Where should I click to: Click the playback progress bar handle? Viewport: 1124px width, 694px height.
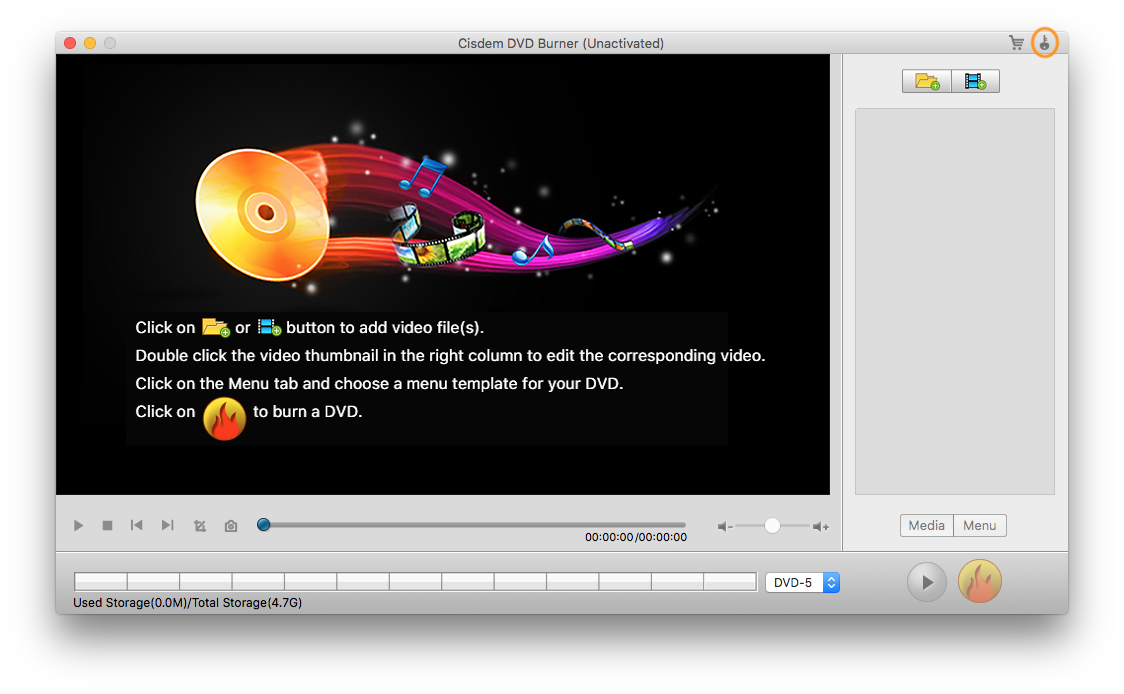(264, 525)
